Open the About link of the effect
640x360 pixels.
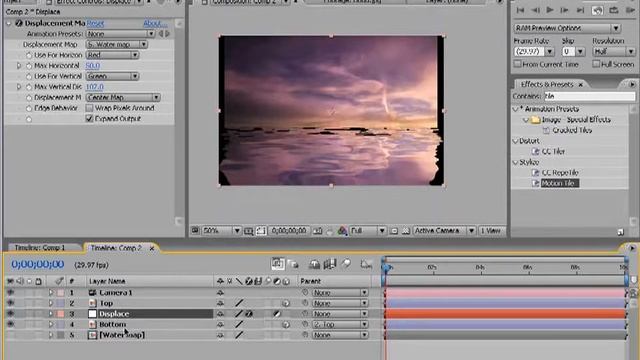(x=155, y=23)
